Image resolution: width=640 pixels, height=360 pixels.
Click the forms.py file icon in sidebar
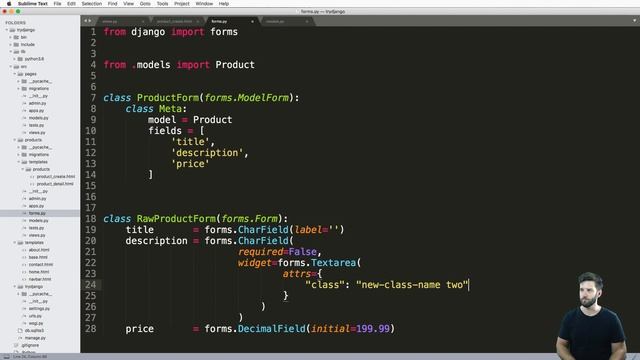24,213
